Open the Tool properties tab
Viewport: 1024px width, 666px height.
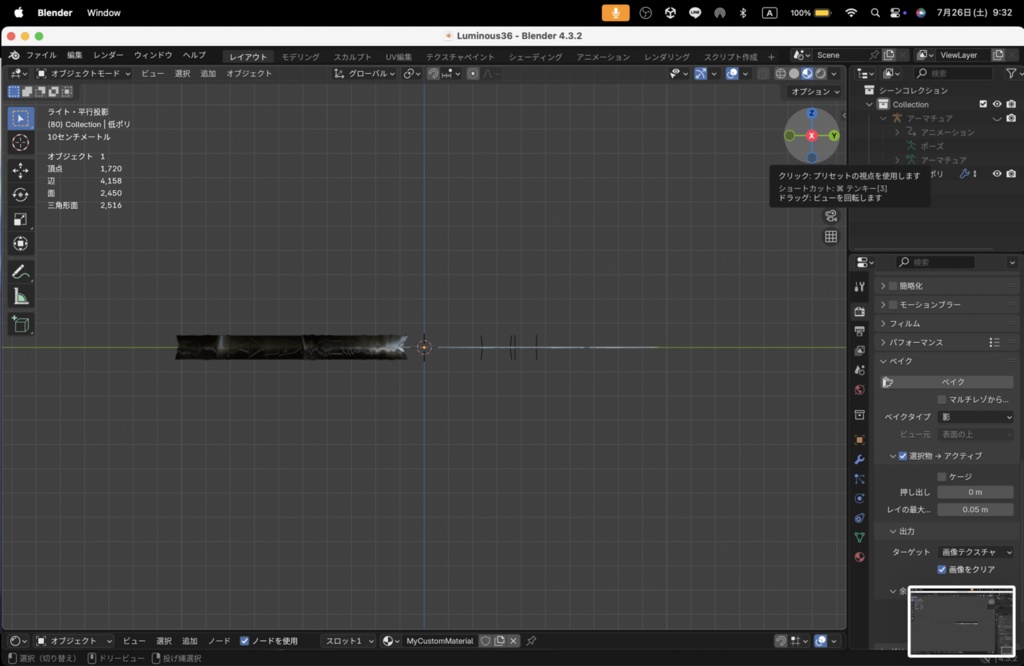[x=859, y=287]
